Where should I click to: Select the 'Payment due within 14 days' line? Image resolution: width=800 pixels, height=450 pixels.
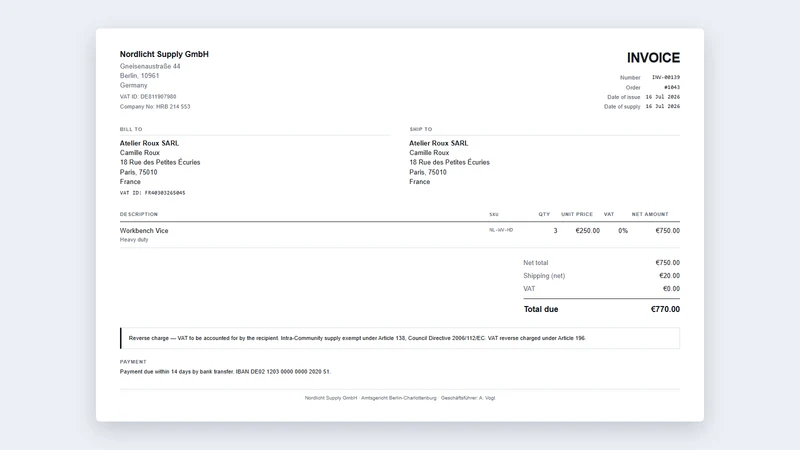[226, 372]
